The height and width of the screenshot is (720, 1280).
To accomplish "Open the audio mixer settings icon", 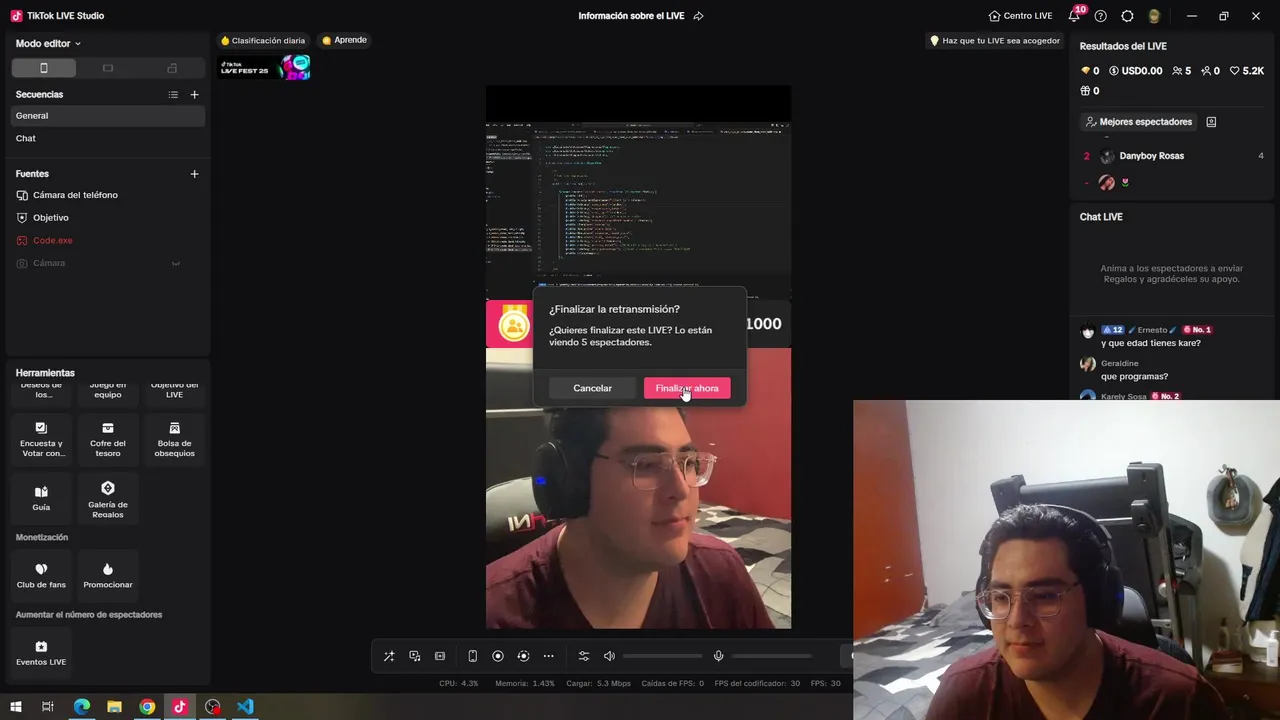I will pyautogui.click(x=584, y=656).
